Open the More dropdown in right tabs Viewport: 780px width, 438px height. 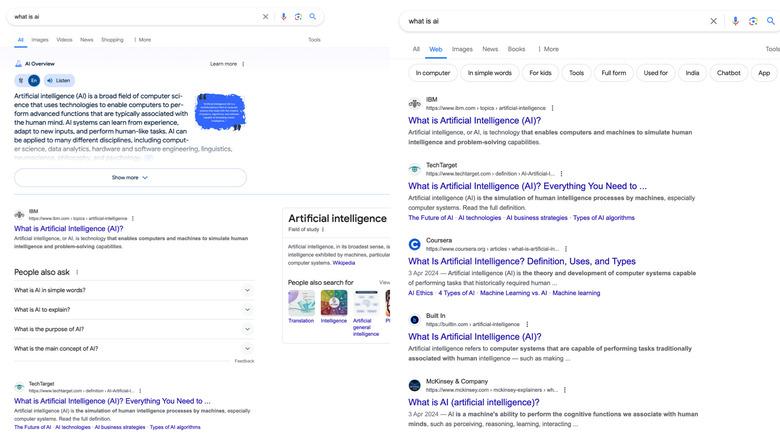549,49
